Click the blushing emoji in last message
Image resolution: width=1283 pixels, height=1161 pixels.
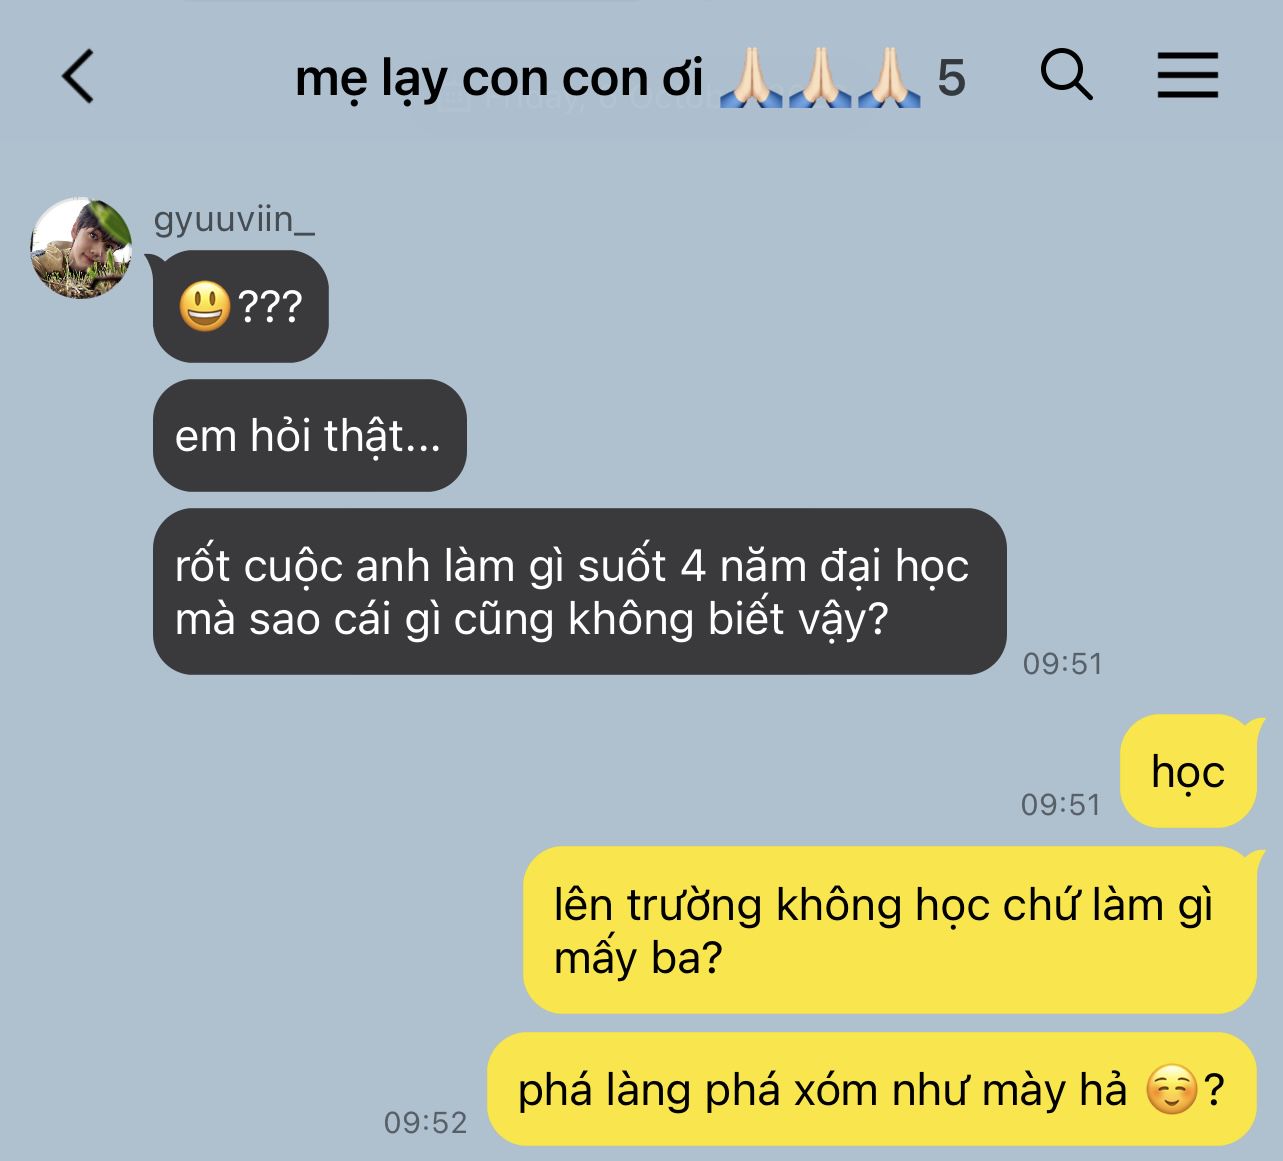1172,1090
